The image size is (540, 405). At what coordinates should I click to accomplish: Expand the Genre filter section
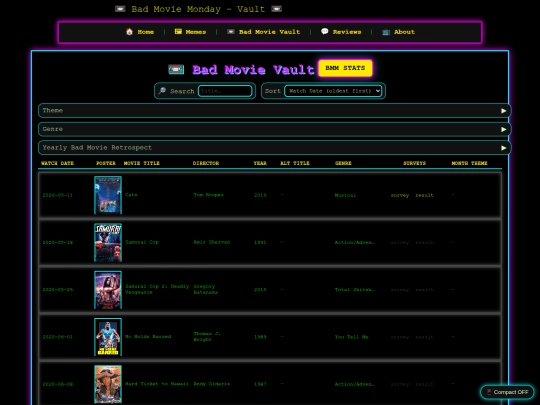(x=274, y=129)
